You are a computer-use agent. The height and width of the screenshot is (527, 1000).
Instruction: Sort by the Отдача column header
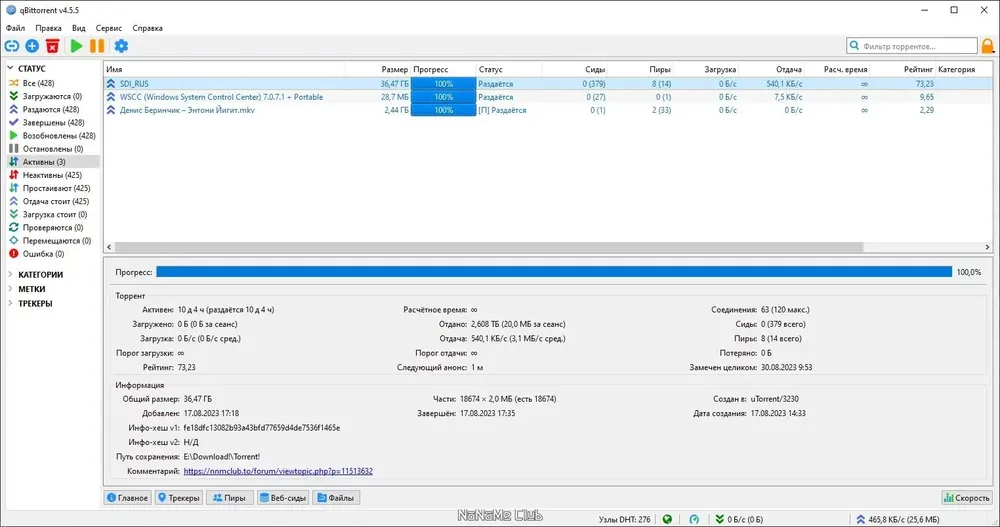772,69
